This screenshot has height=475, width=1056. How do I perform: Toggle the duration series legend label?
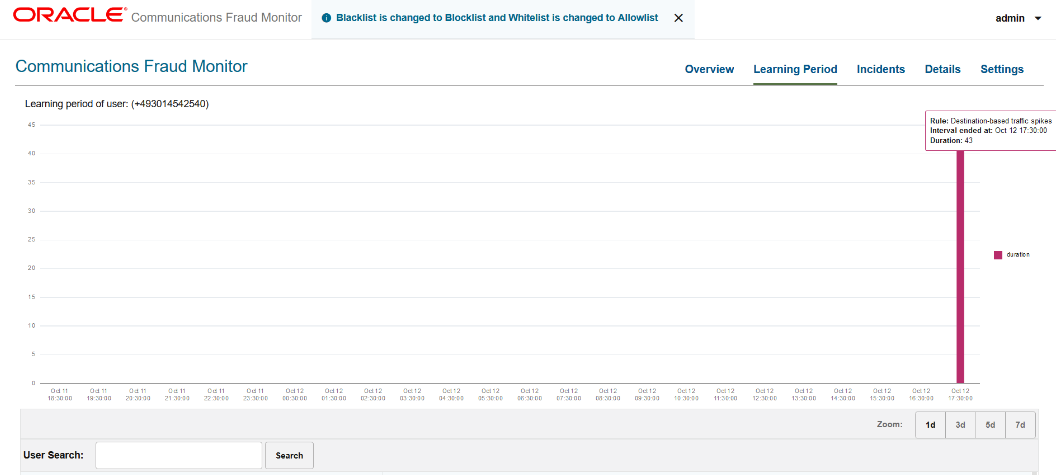[x=1018, y=255]
